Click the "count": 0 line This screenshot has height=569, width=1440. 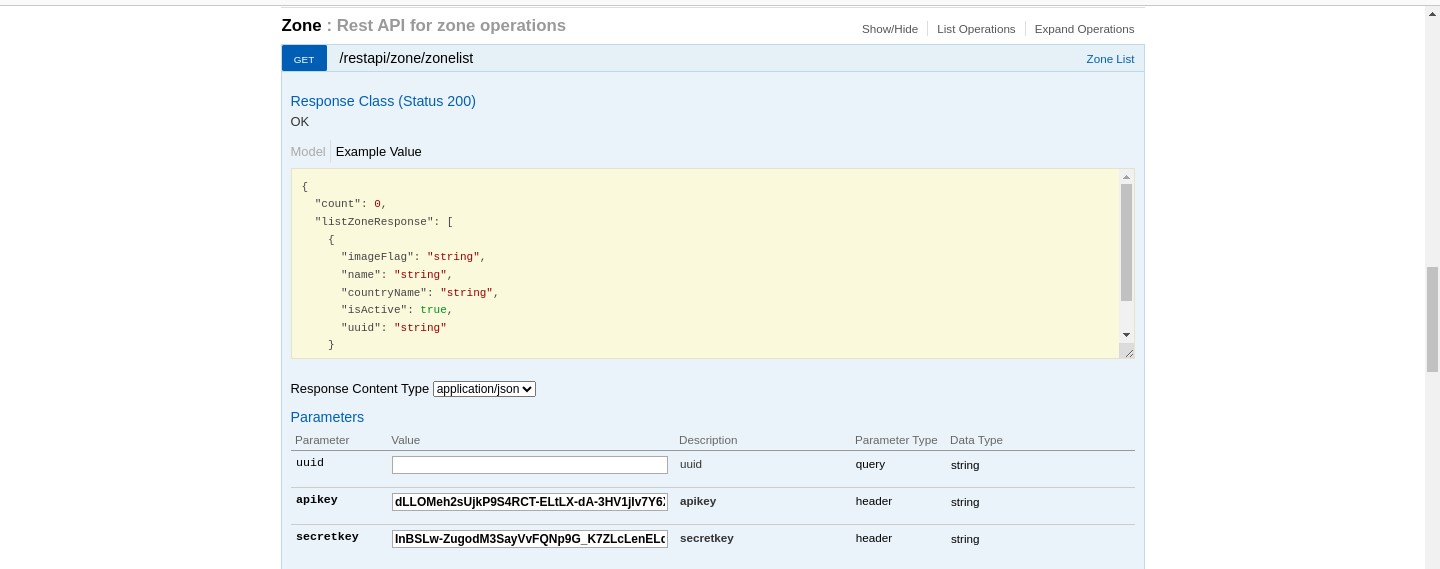[x=351, y=204]
